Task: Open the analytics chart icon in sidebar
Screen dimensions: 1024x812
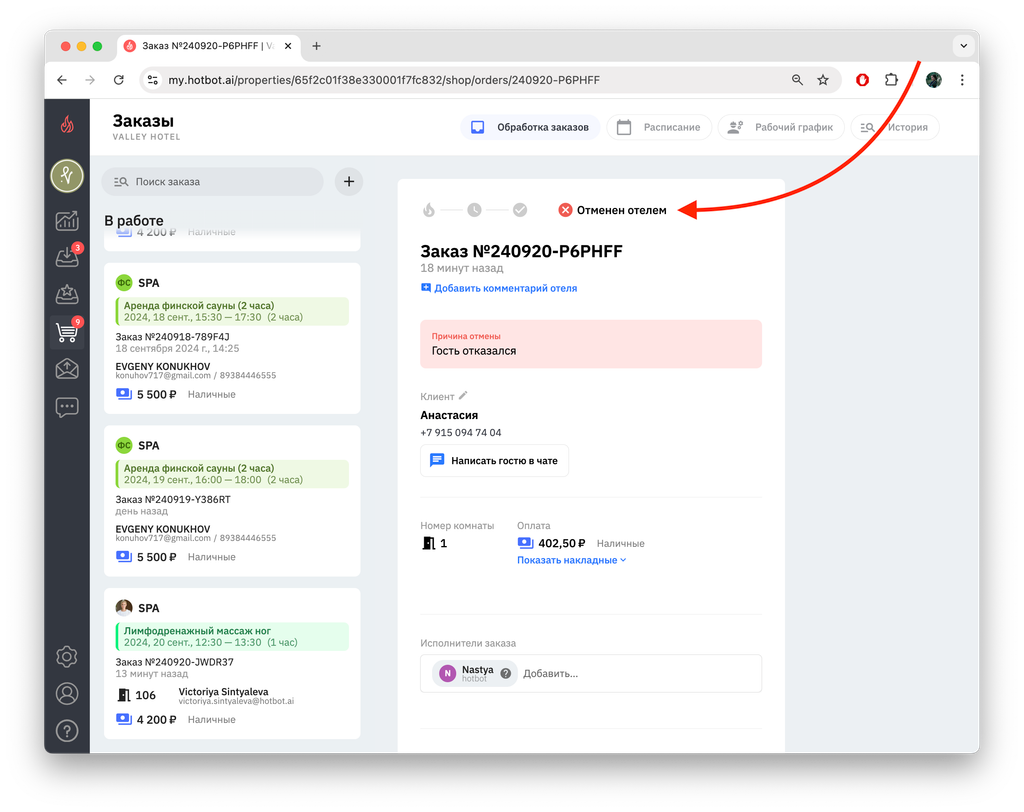Action: (x=67, y=221)
